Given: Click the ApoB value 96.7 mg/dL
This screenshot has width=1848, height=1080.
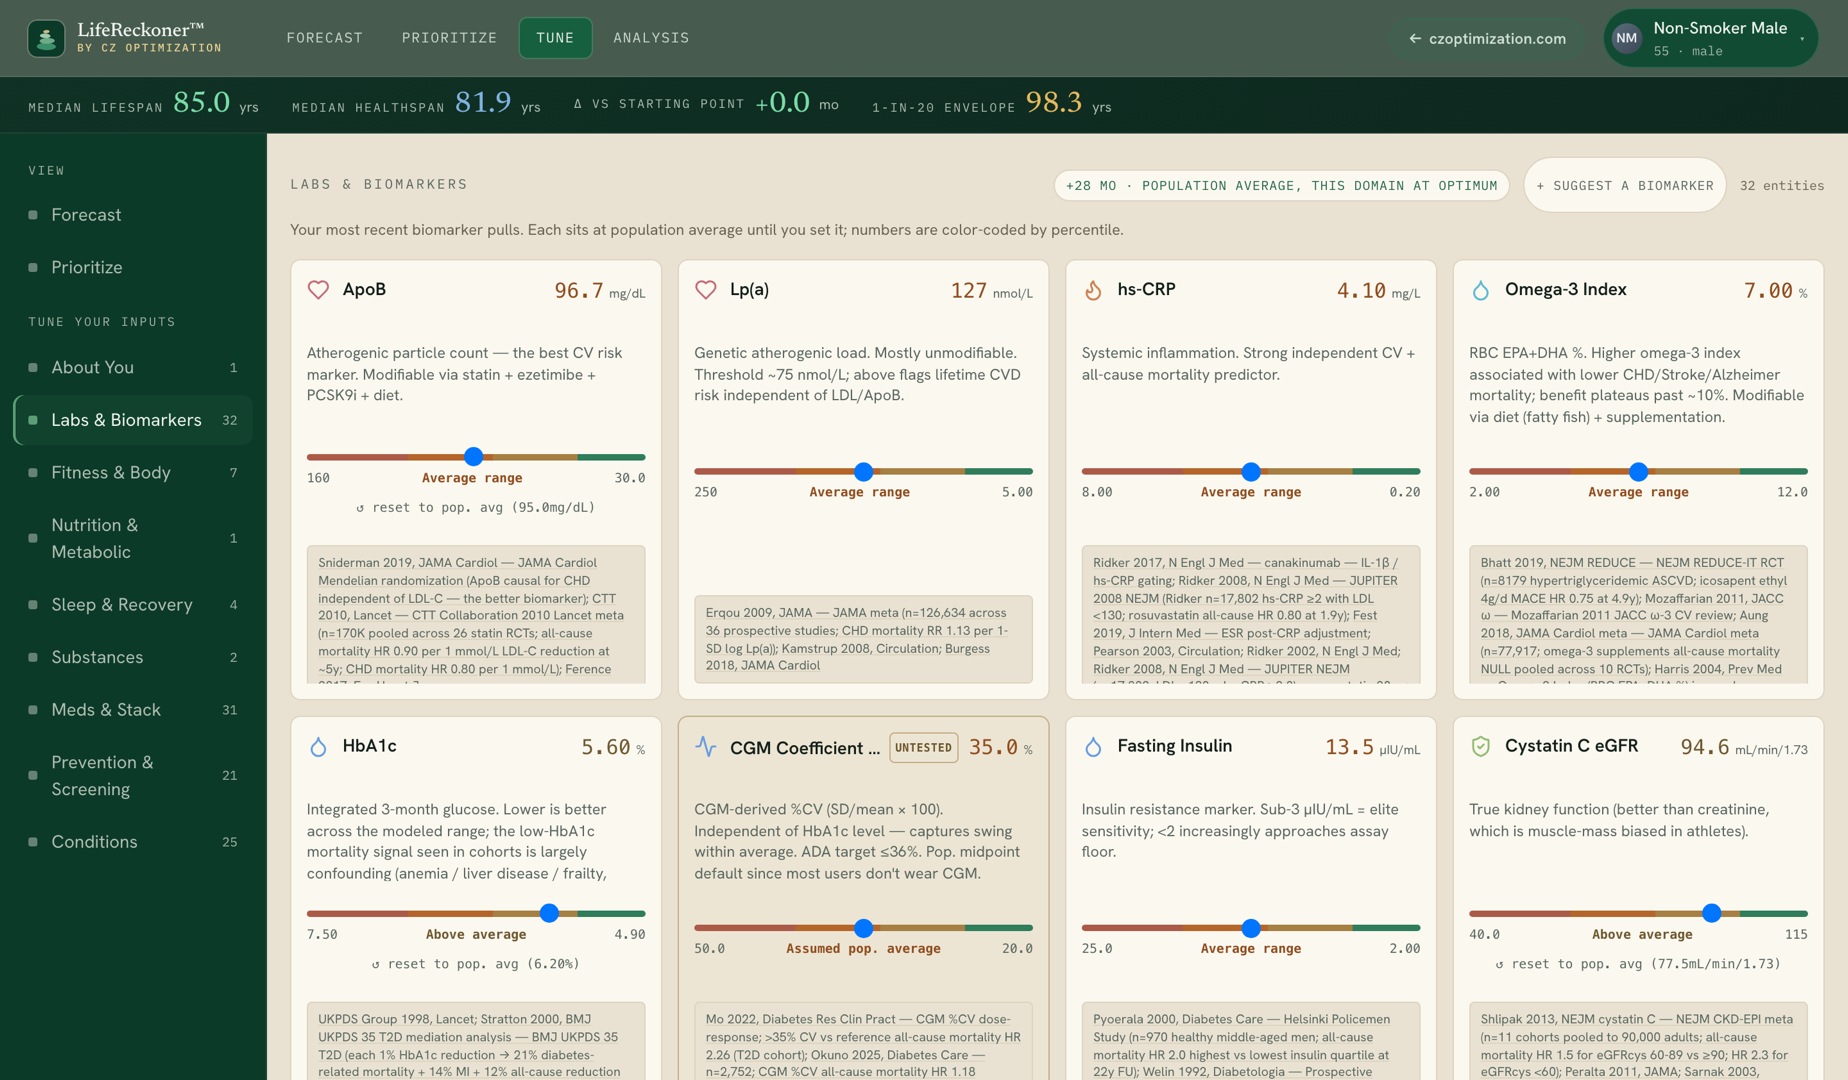Looking at the screenshot, I should coord(599,291).
